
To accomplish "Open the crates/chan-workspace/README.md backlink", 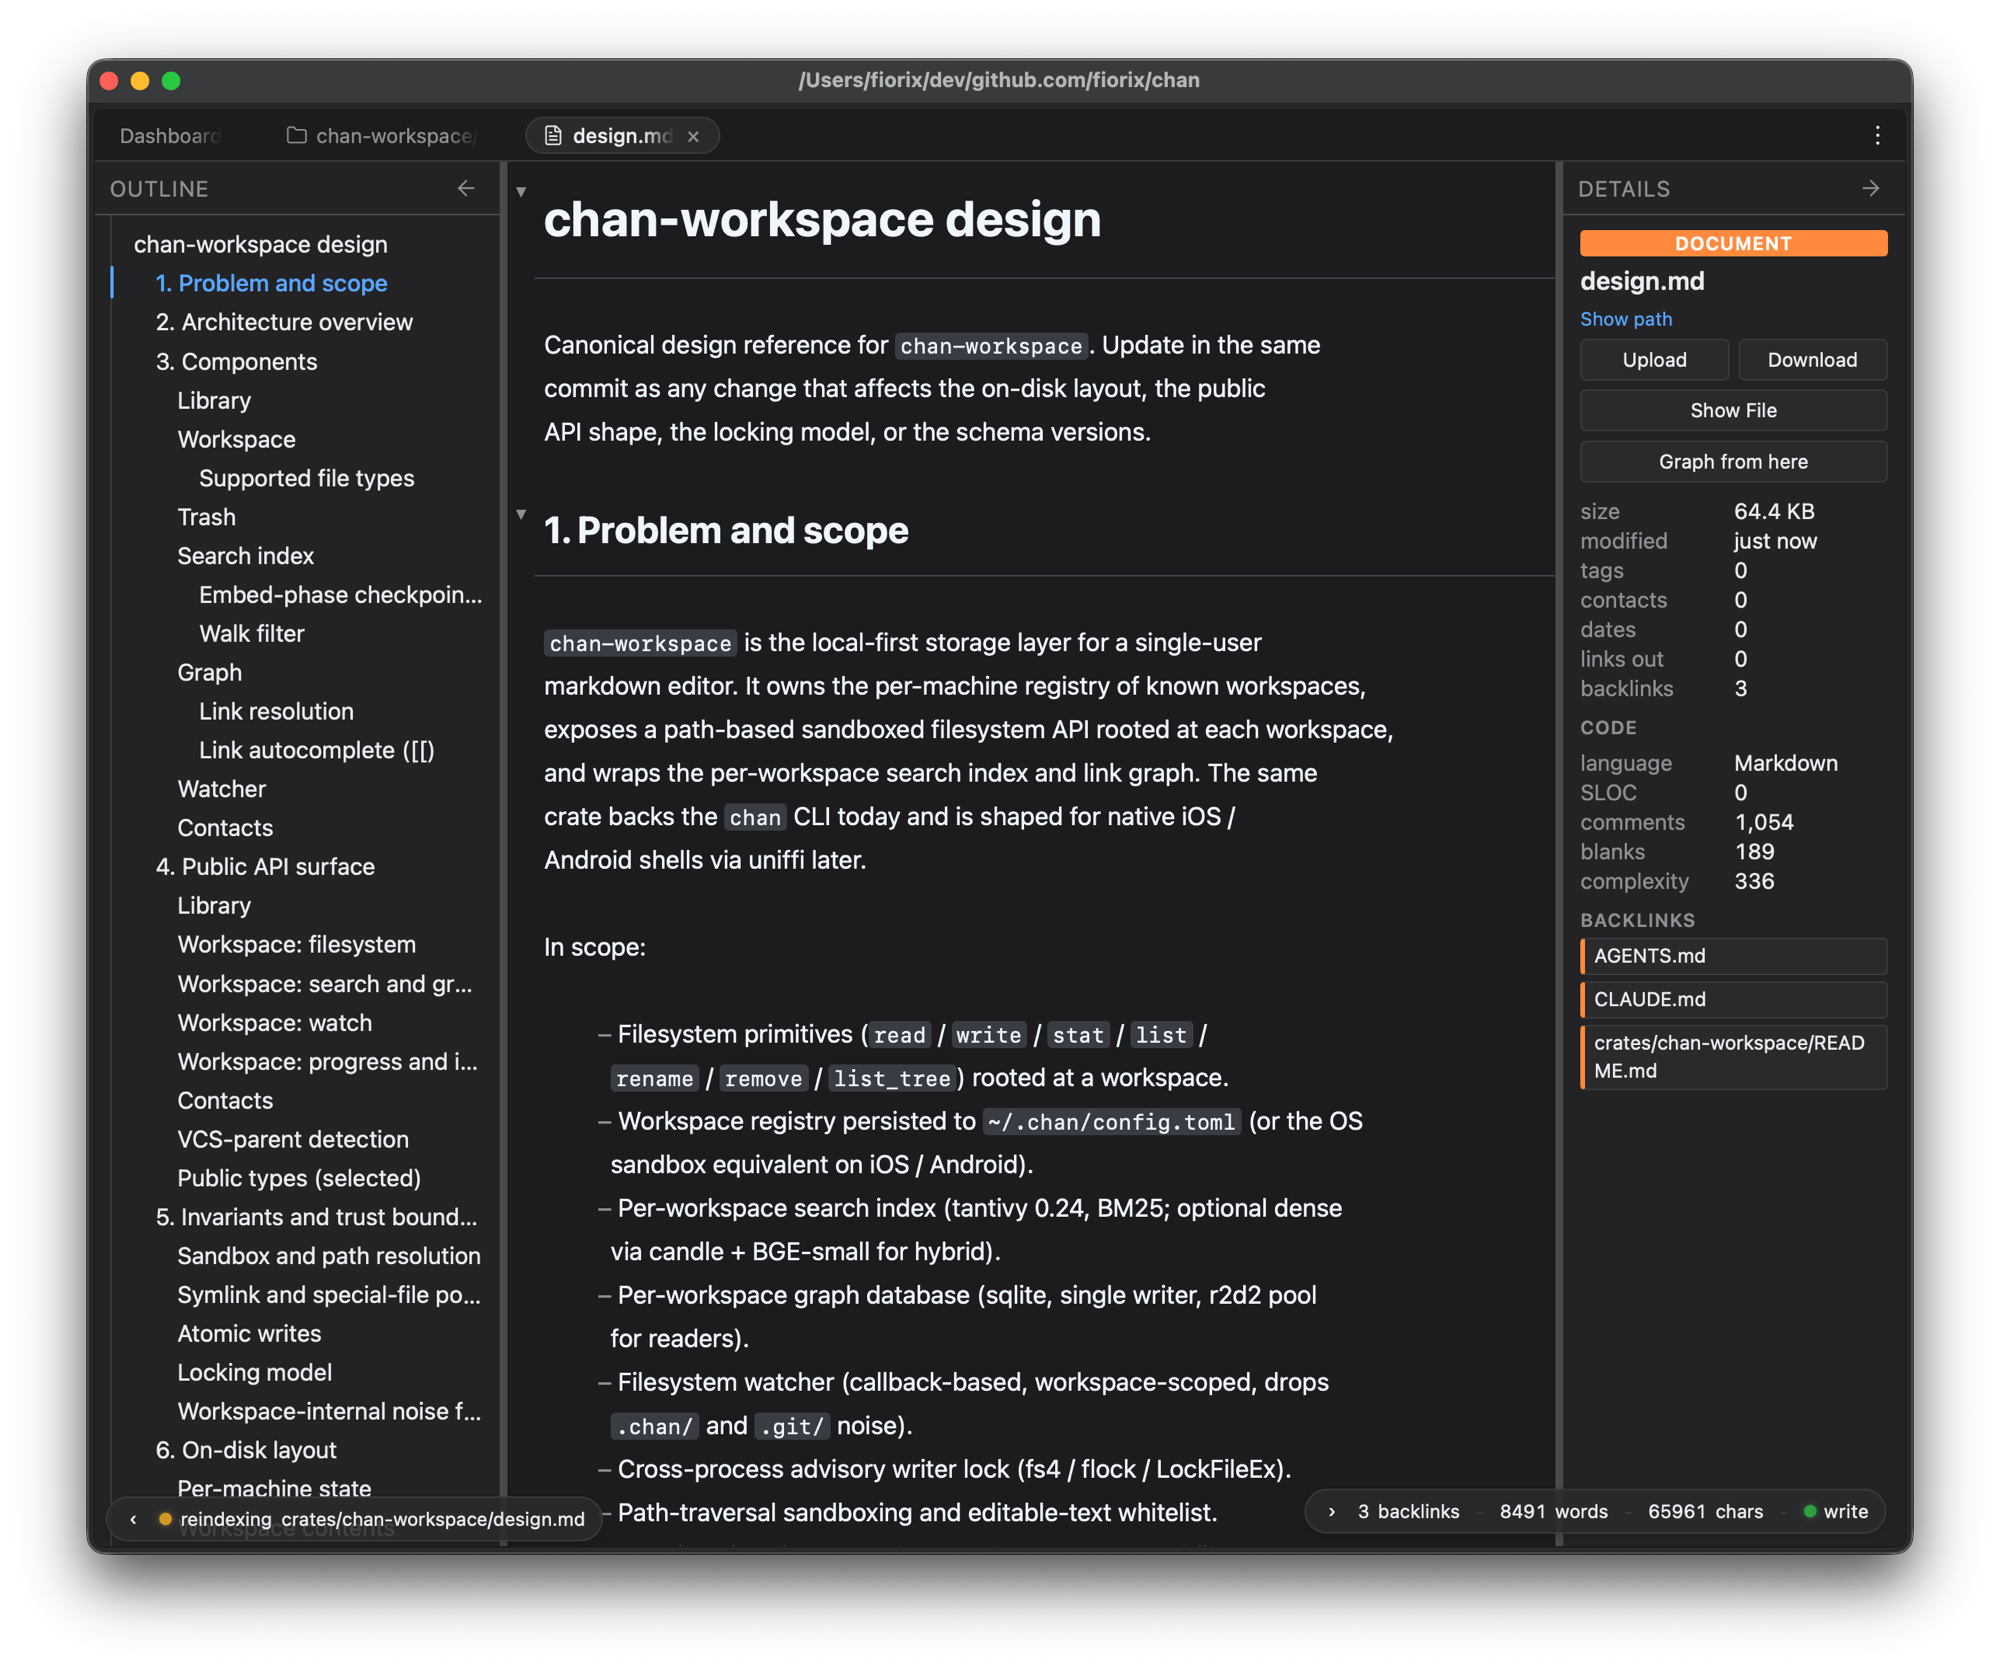I will (1733, 1056).
